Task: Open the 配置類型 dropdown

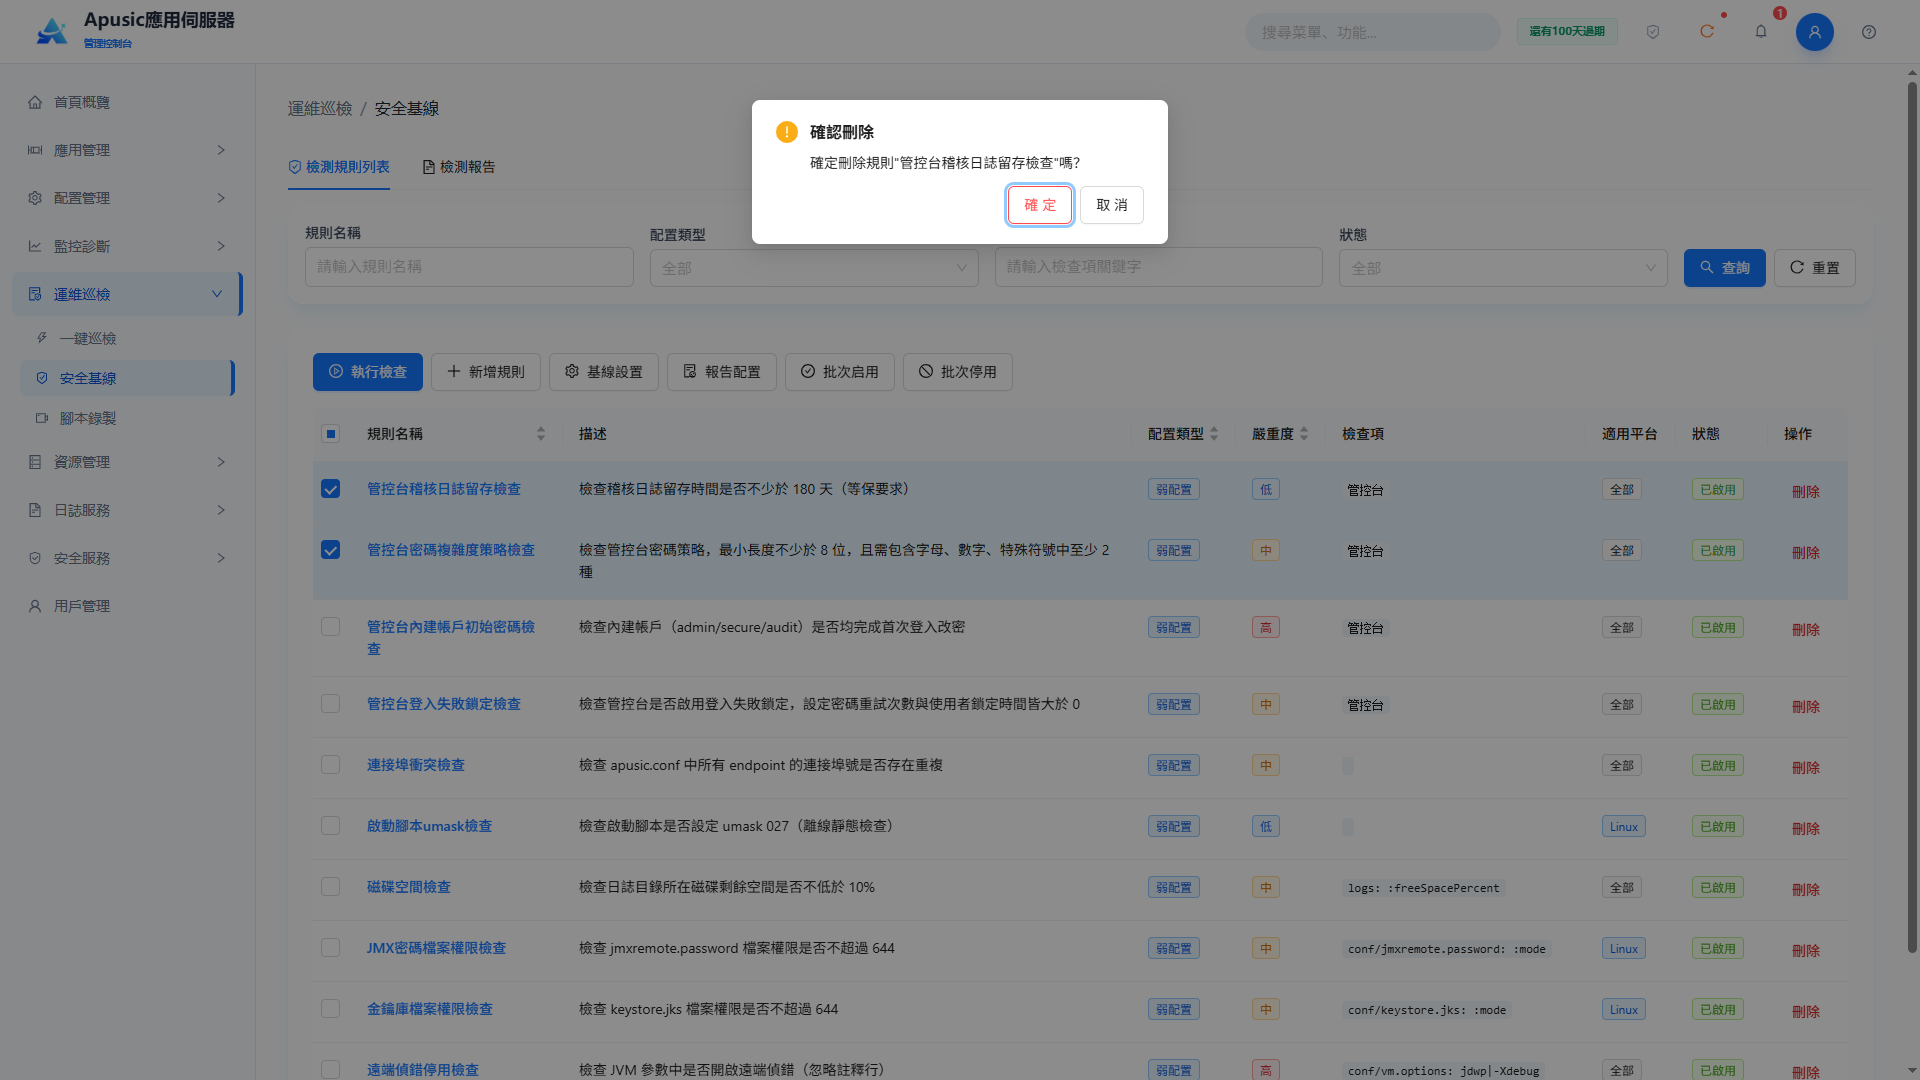Action: [814, 268]
